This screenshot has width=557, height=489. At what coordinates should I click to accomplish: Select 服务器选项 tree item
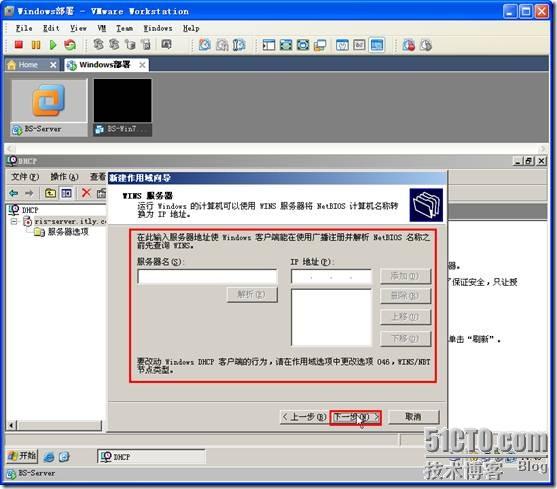[68, 232]
